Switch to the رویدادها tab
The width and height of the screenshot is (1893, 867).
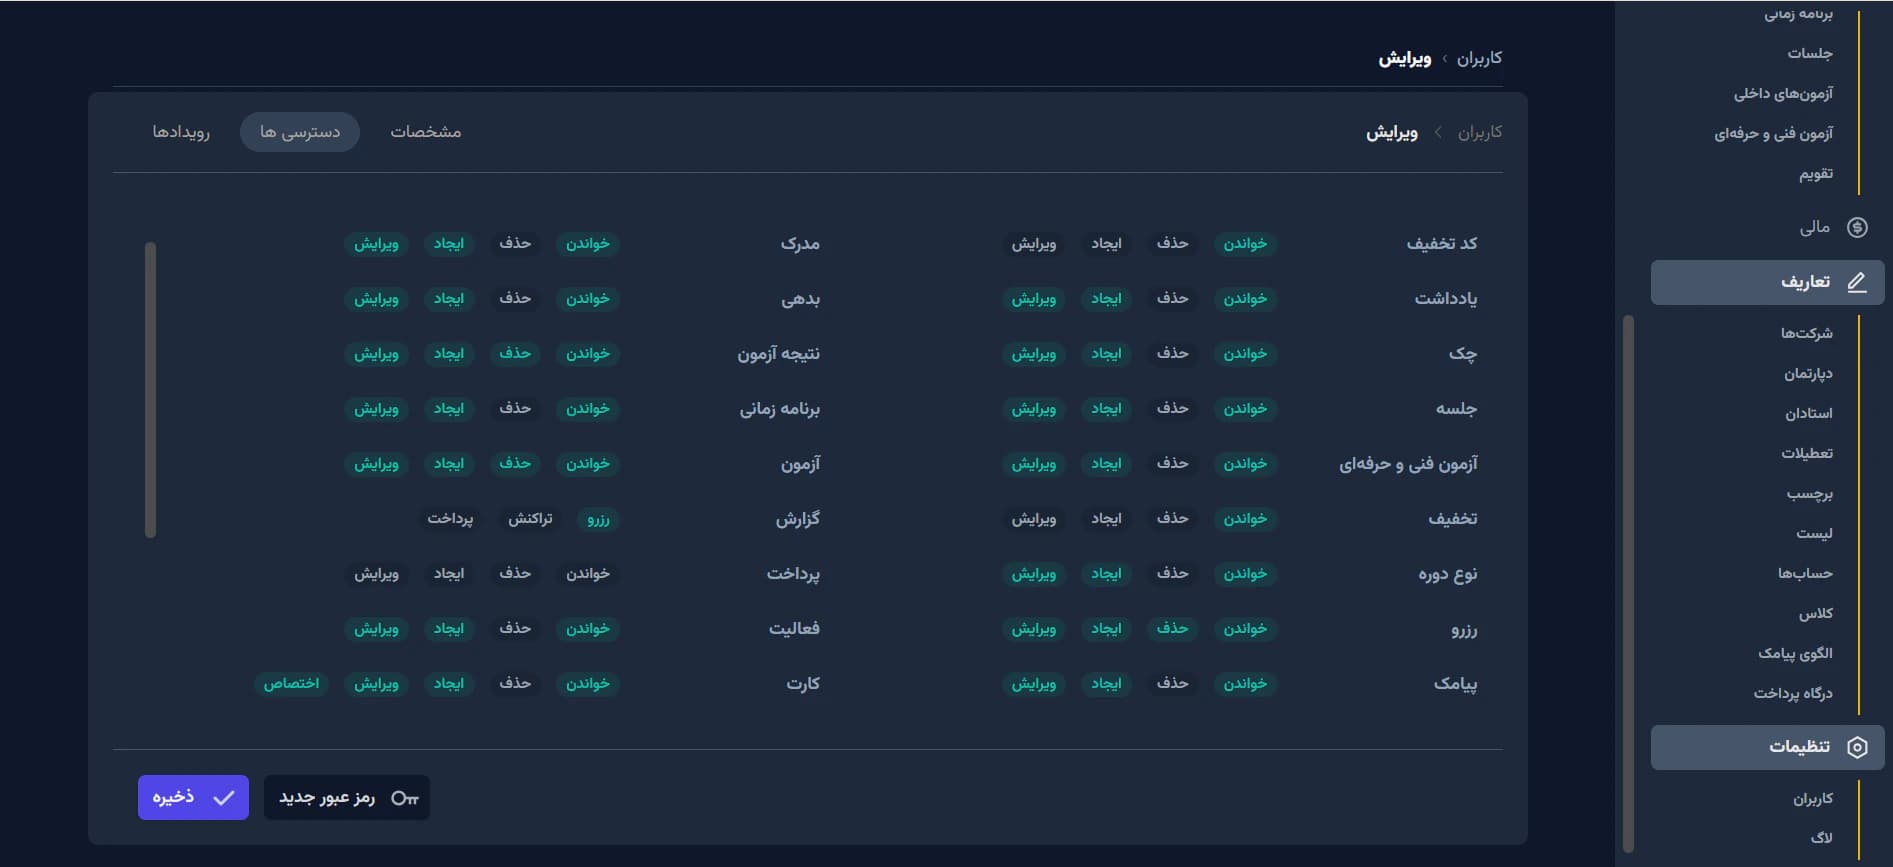click(181, 132)
